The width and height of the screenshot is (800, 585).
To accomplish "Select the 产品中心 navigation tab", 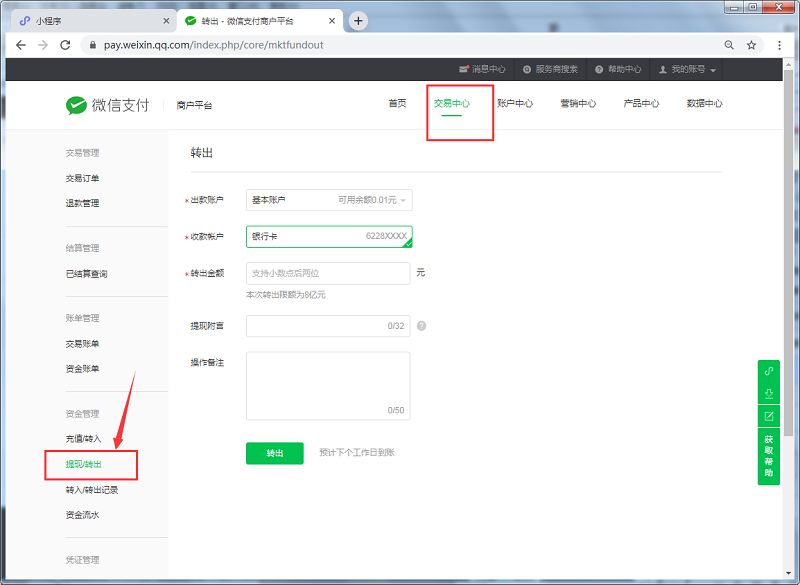I will pyautogui.click(x=641, y=104).
